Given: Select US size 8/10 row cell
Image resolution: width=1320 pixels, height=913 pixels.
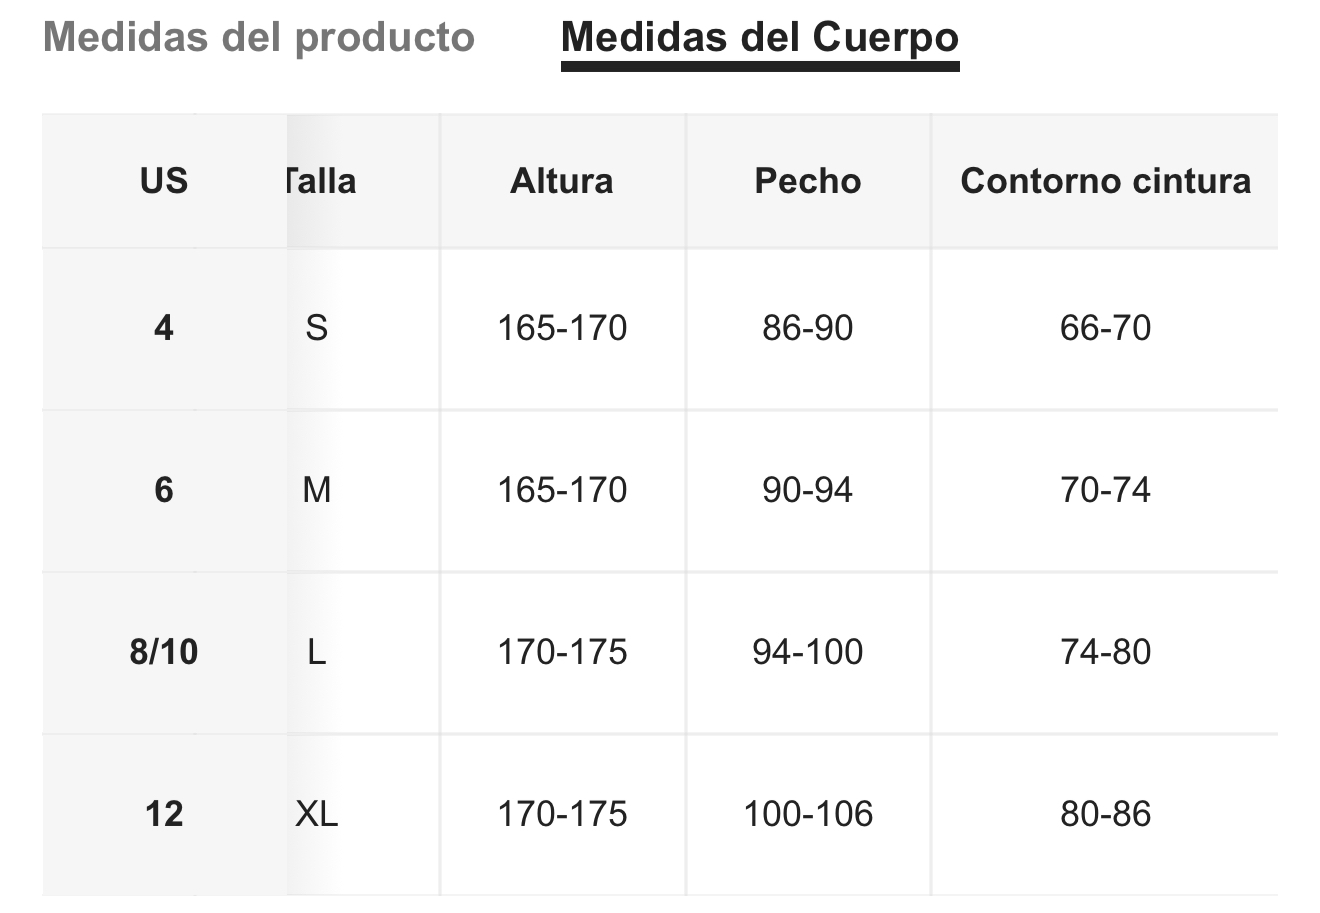Looking at the screenshot, I should point(164,652).
